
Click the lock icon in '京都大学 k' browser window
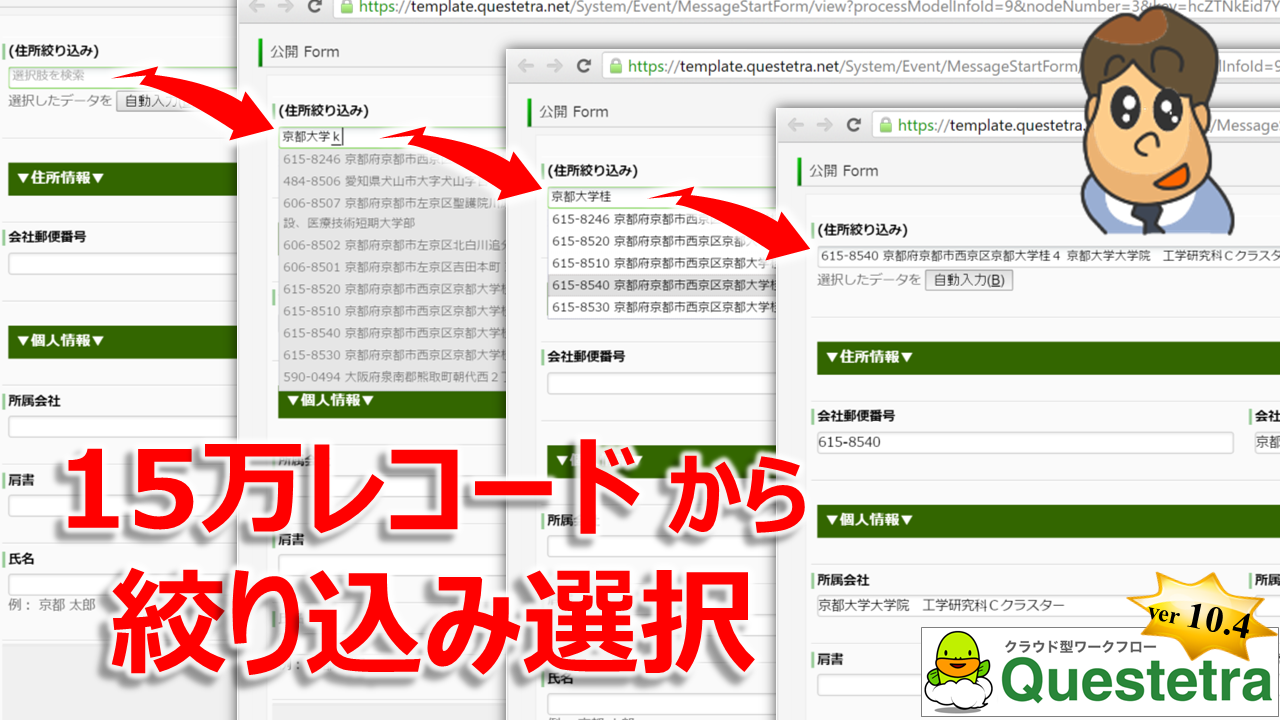coord(347,7)
